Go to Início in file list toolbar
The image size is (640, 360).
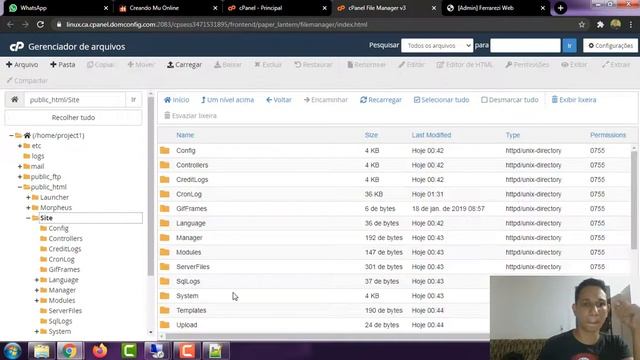tap(176, 100)
